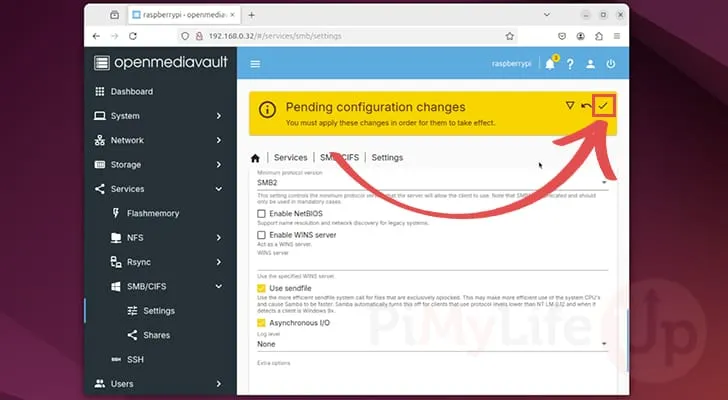Apply pending changes with checkmark
This screenshot has width=728, height=400.
603,106
